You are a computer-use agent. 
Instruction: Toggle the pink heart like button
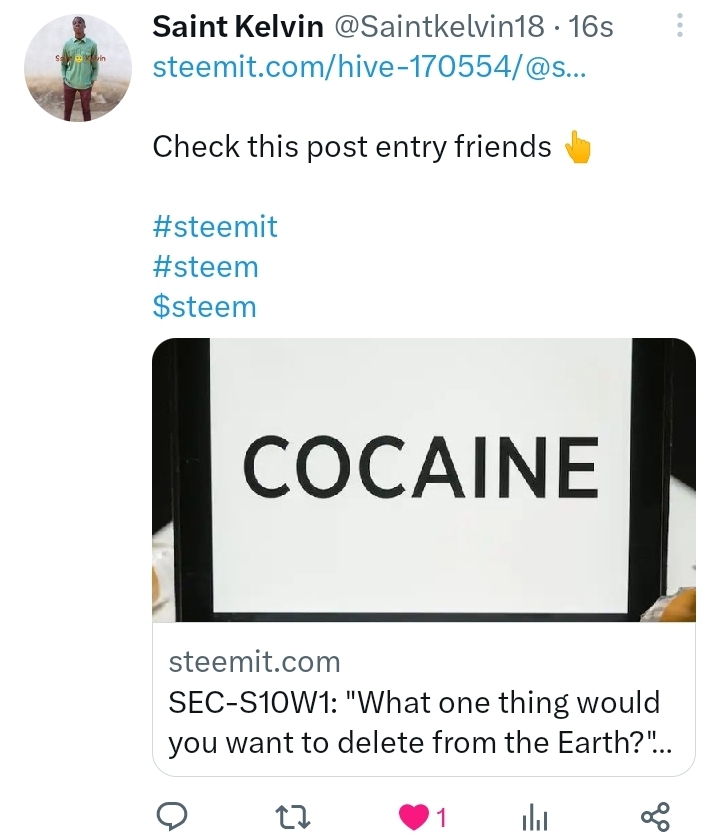tap(414, 817)
